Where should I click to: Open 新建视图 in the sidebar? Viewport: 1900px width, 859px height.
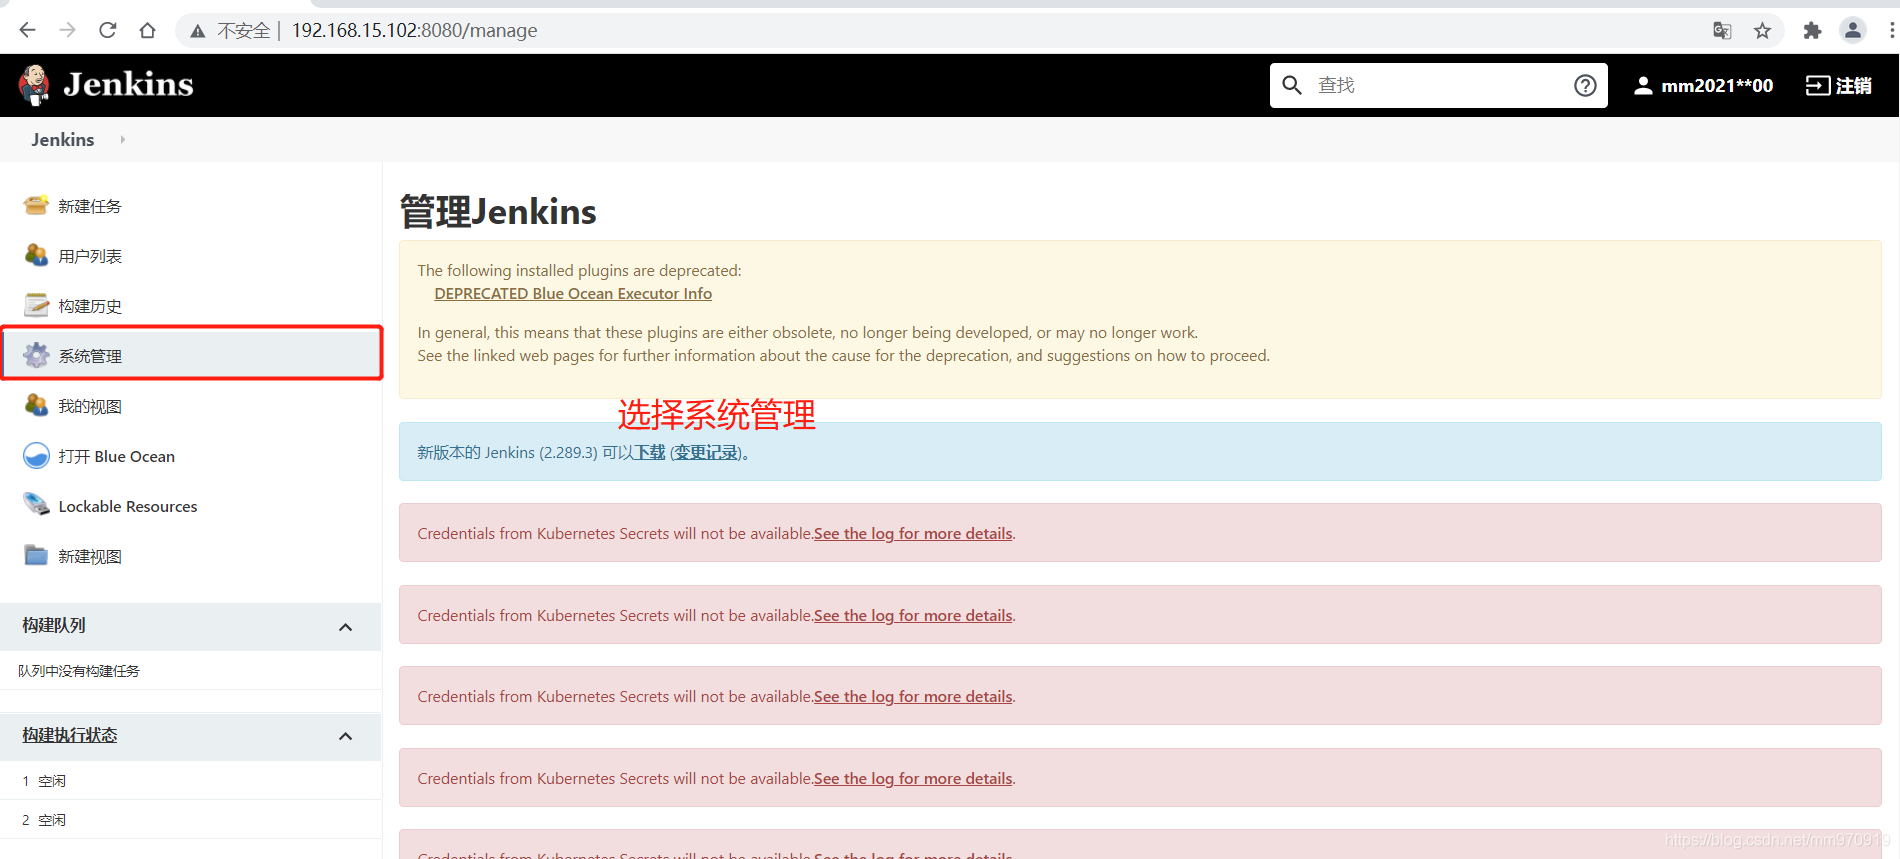[90, 556]
